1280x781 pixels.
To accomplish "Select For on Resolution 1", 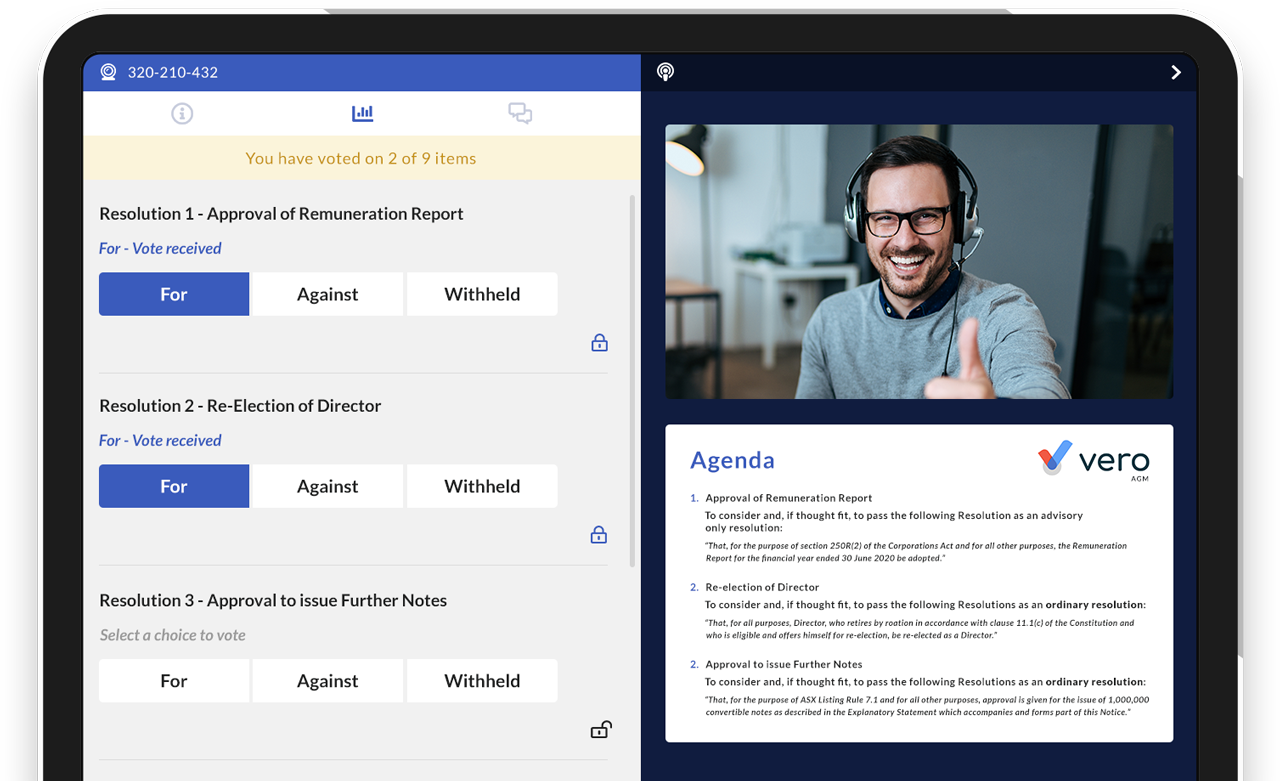I will pyautogui.click(x=174, y=294).
